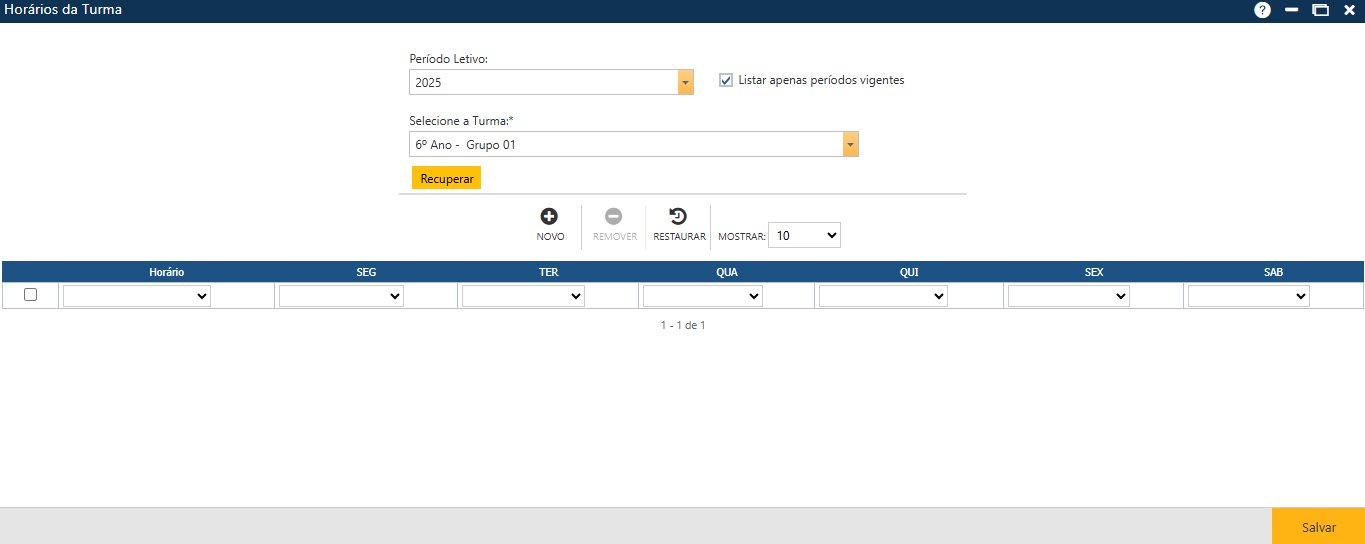The image size is (1365, 544).
Task: Click the Recuperar button
Action: [446, 178]
